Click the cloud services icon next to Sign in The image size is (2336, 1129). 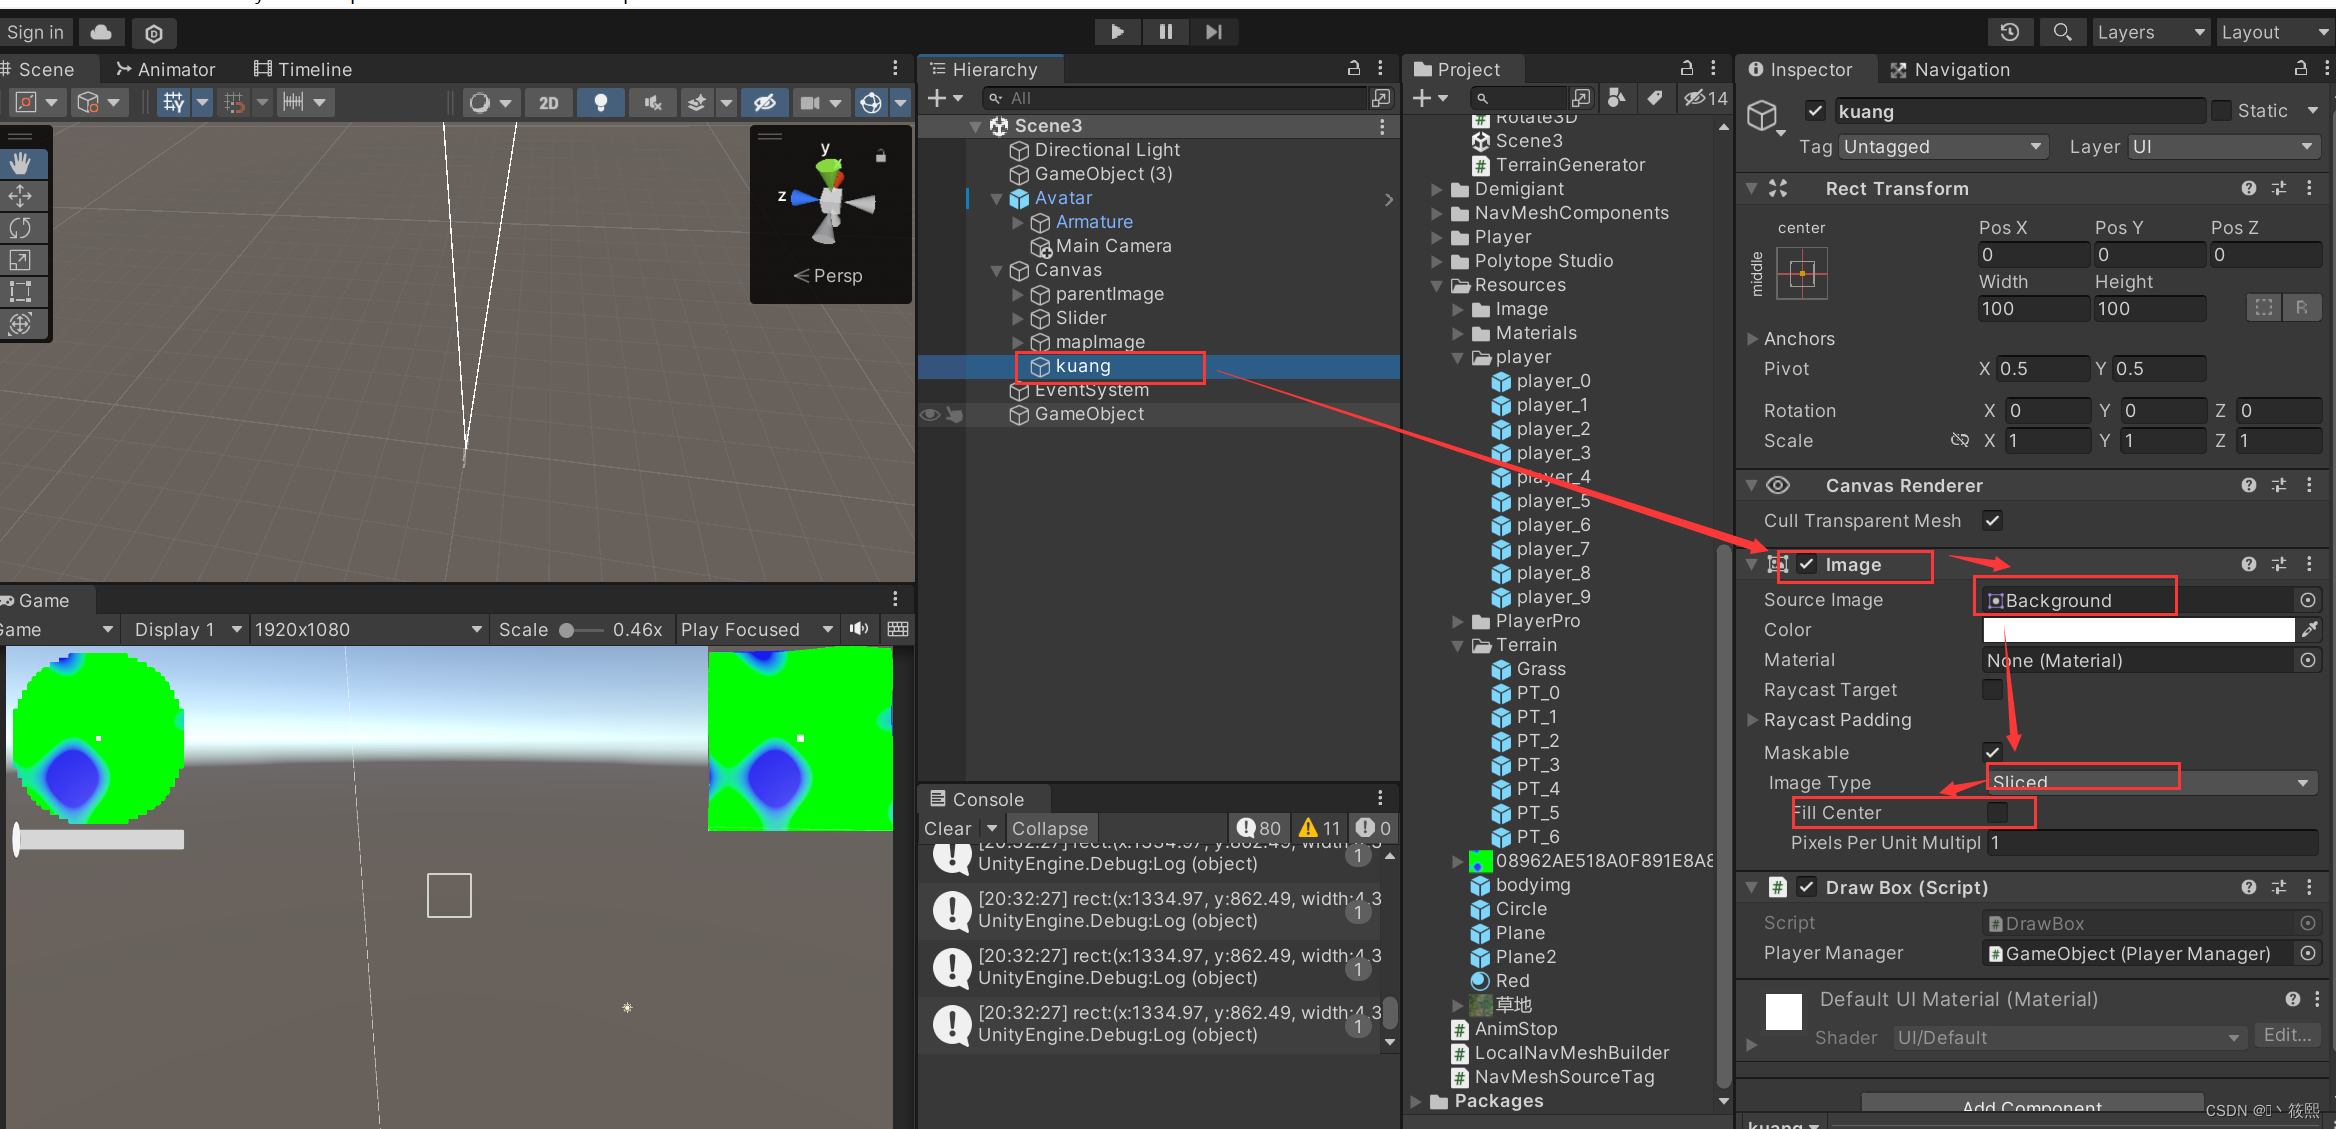point(101,31)
